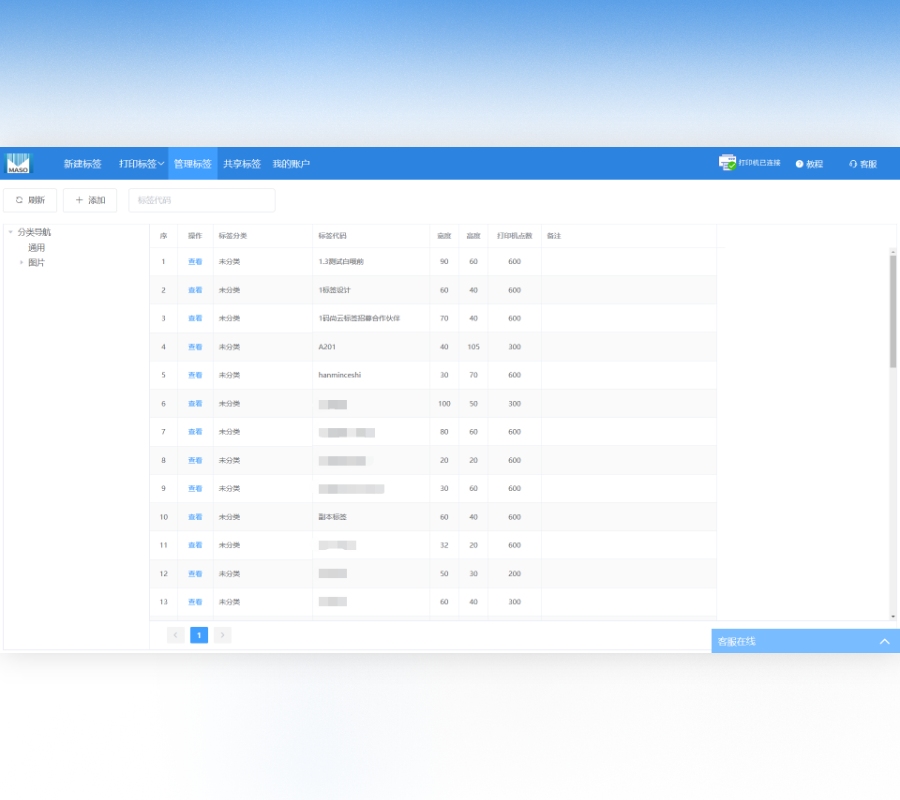Image resolution: width=900 pixels, height=800 pixels.
Task: Click the printer connected status icon
Action: [727, 163]
